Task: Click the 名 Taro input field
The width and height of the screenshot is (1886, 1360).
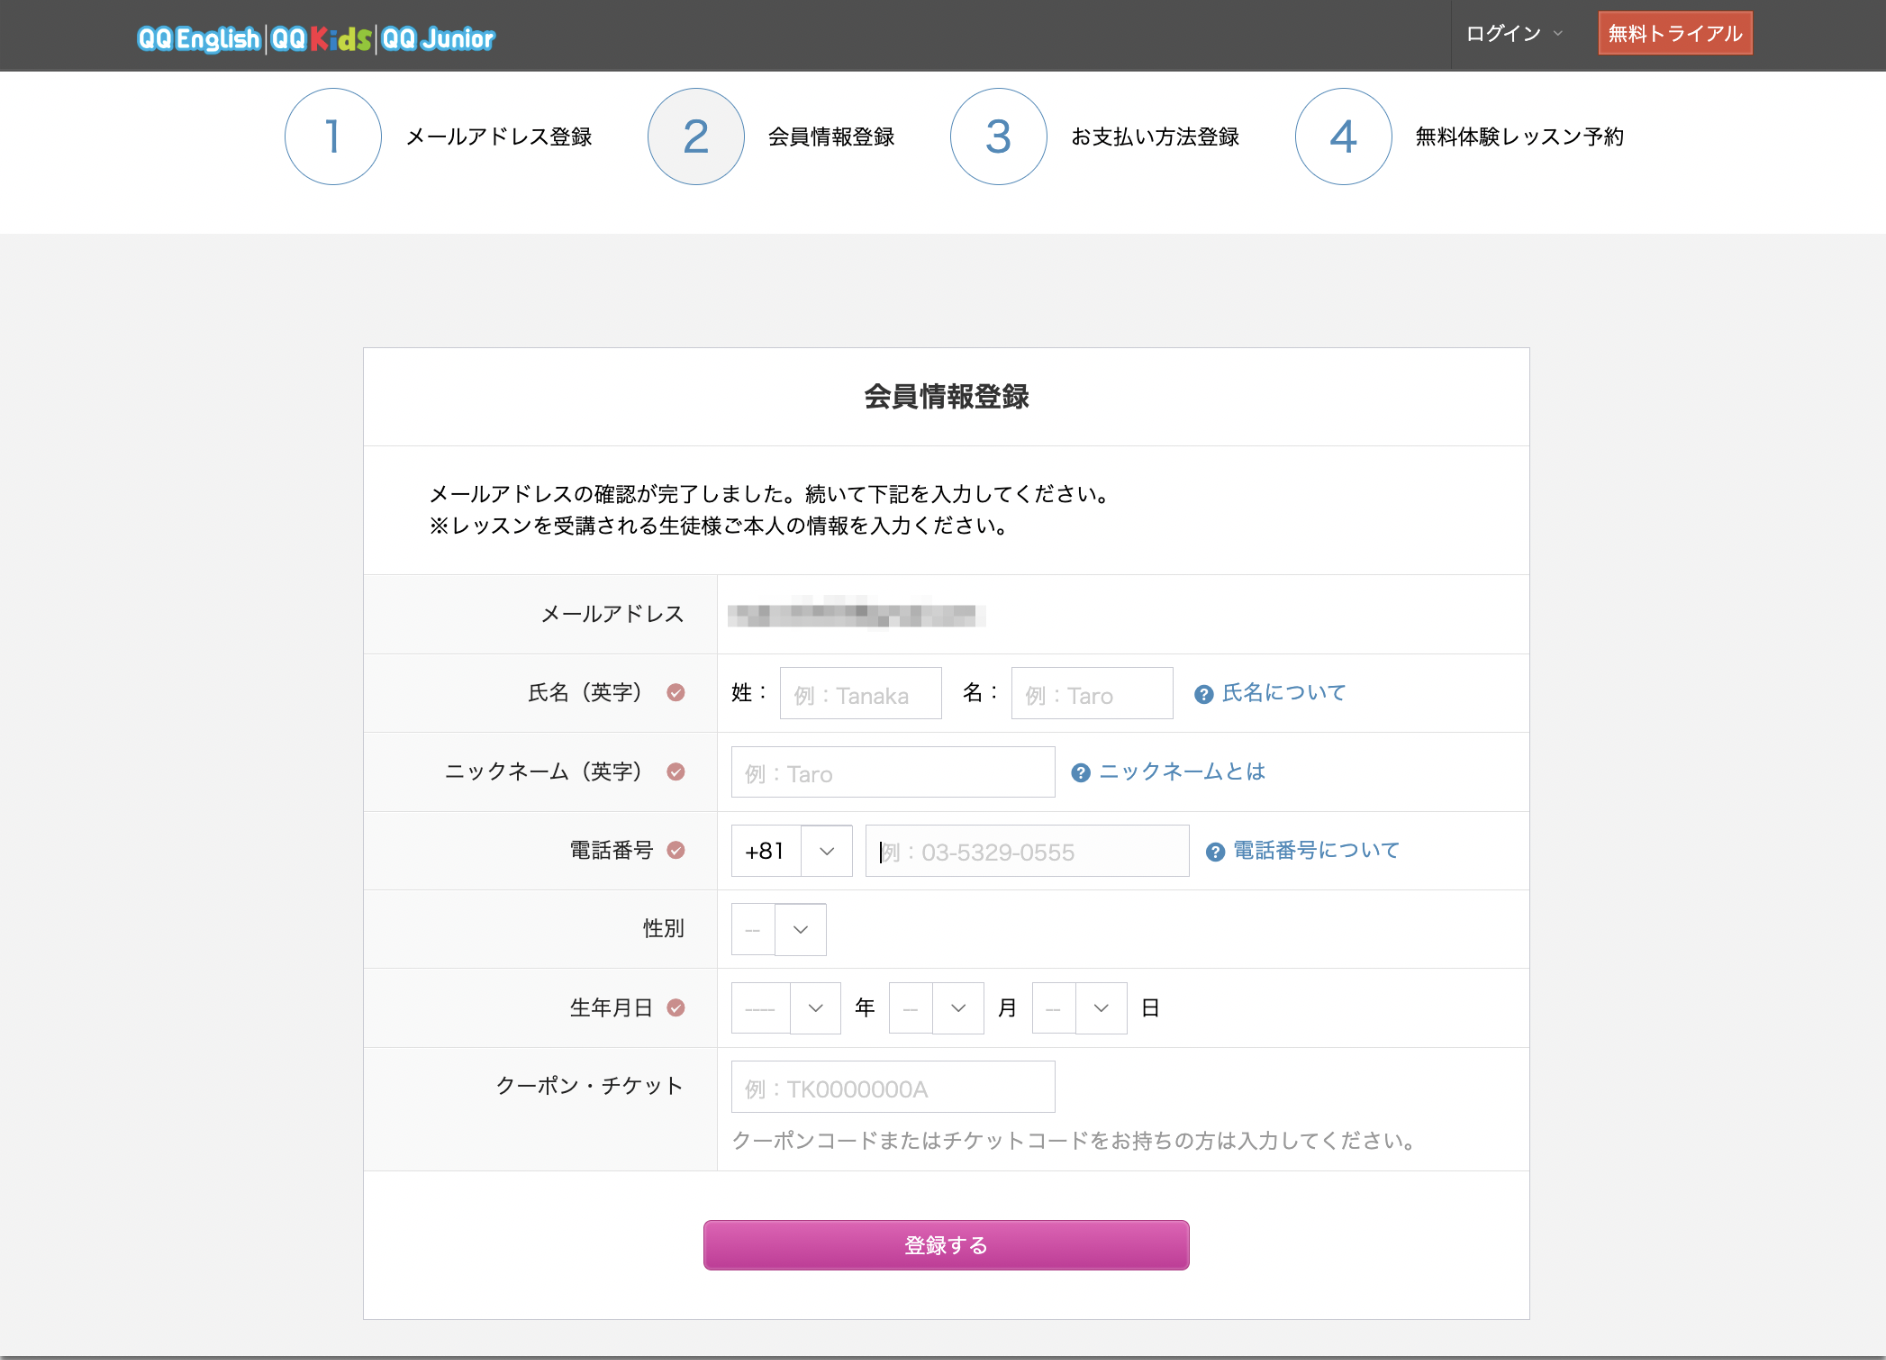Action: 1092,693
